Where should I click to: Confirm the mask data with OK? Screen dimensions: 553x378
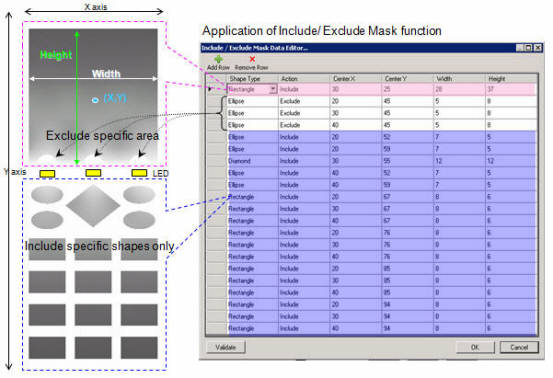[x=475, y=347]
